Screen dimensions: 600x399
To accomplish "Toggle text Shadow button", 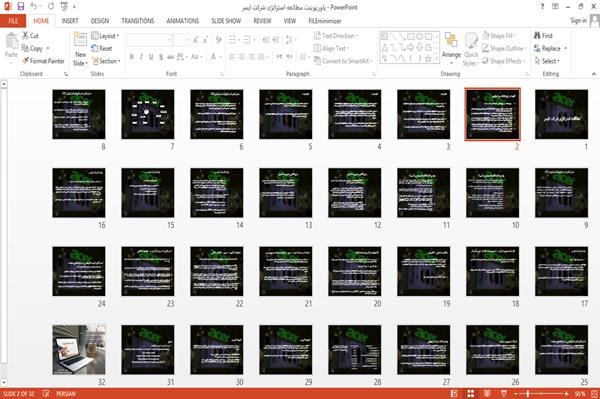I will (161, 57).
